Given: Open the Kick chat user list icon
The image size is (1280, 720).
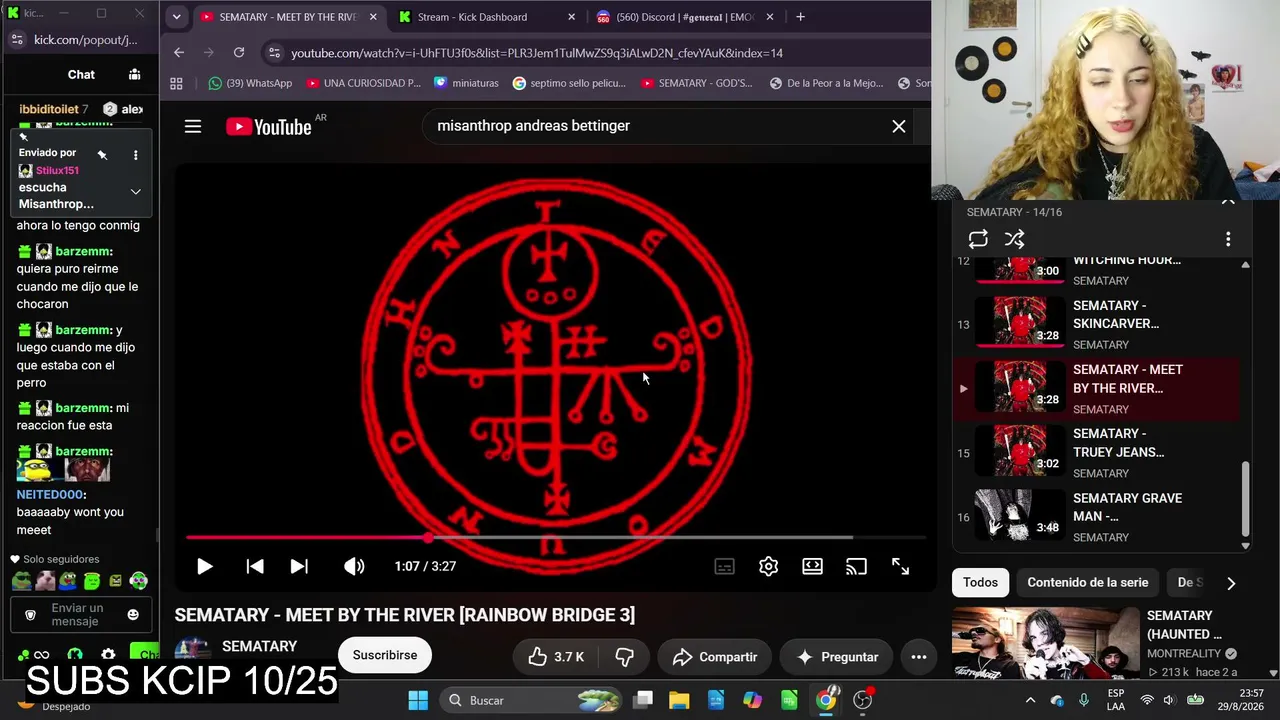Looking at the screenshot, I should [x=135, y=75].
